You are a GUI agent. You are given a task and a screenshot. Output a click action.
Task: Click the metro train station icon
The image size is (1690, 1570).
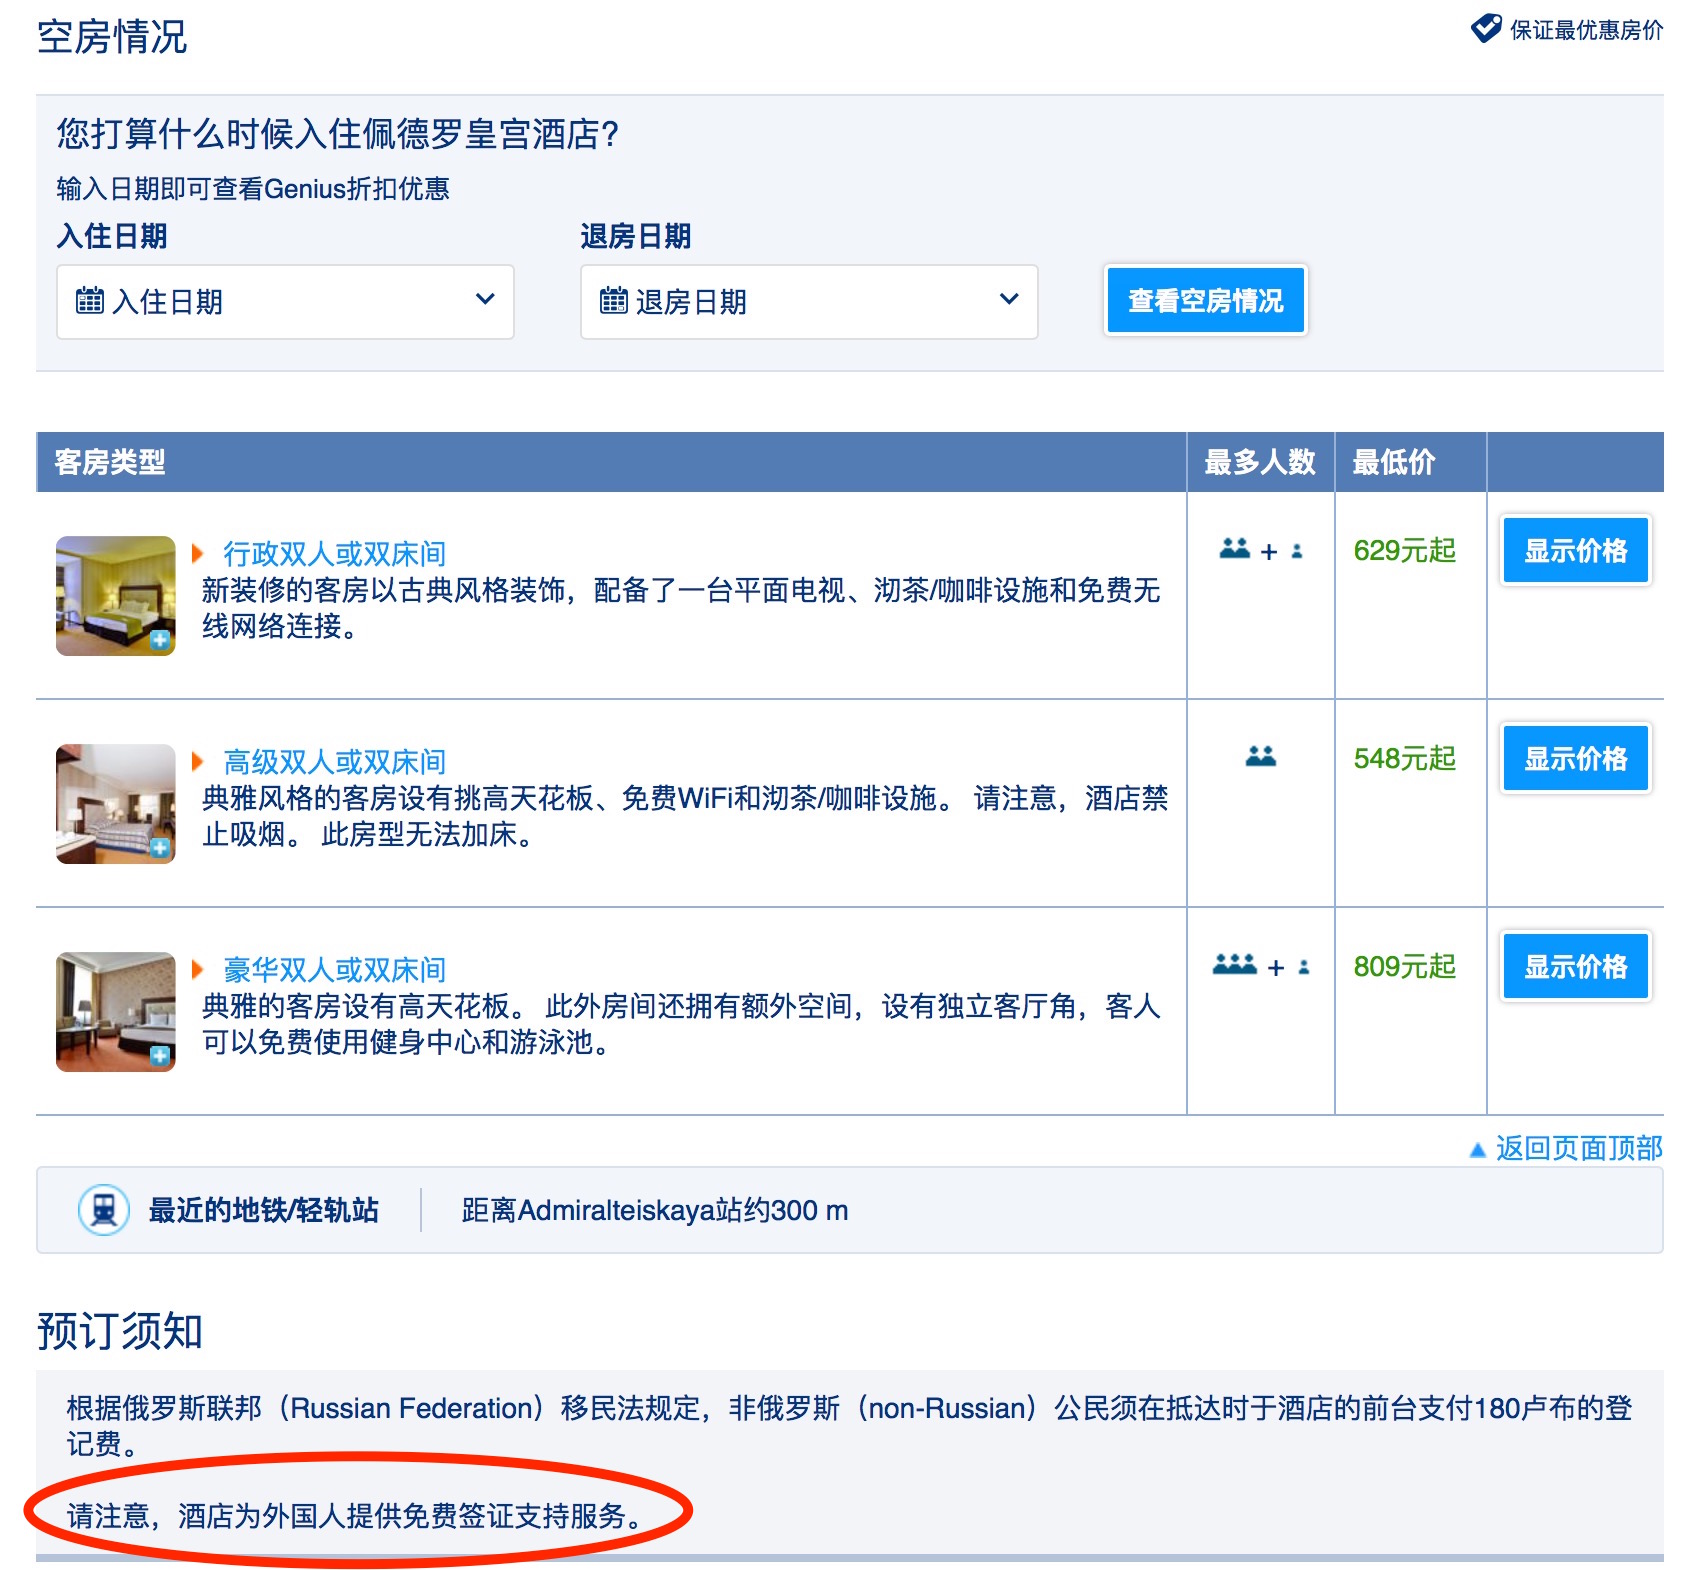click(x=104, y=1210)
